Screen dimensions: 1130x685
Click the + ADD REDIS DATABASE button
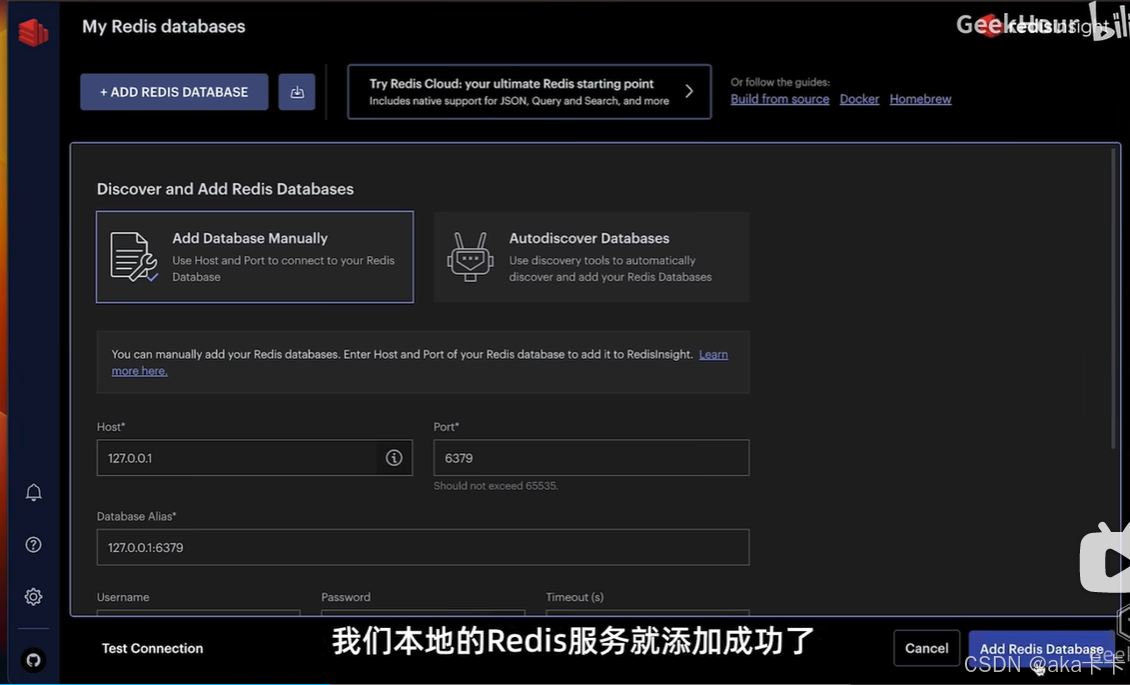click(x=174, y=91)
